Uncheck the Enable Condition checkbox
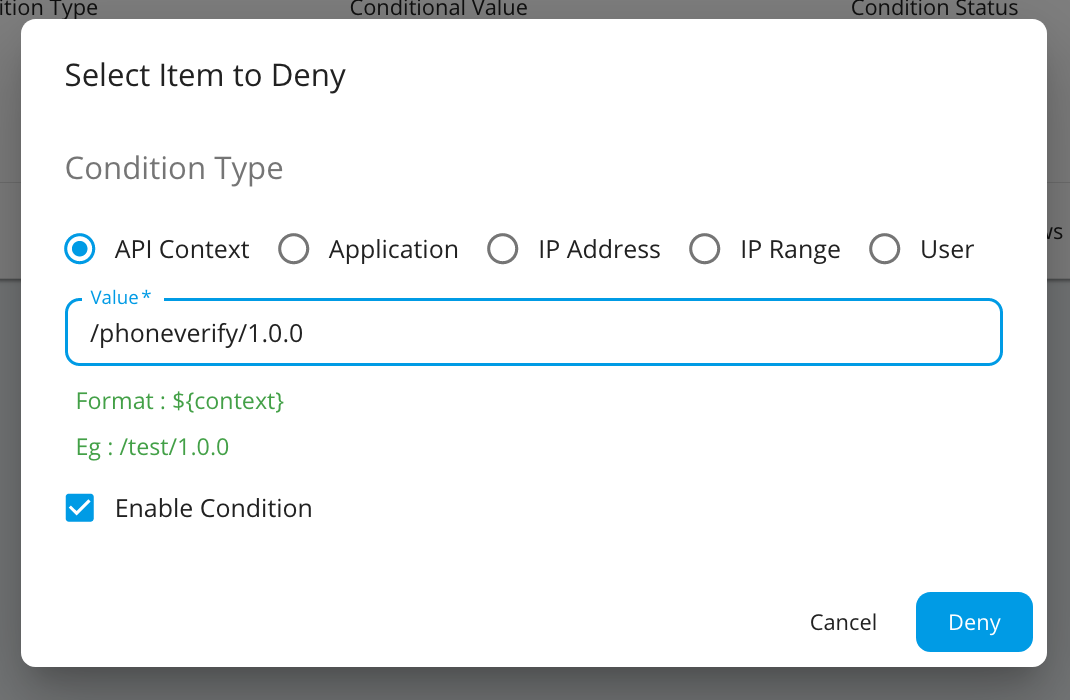The width and height of the screenshot is (1070, 700). point(79,508)
